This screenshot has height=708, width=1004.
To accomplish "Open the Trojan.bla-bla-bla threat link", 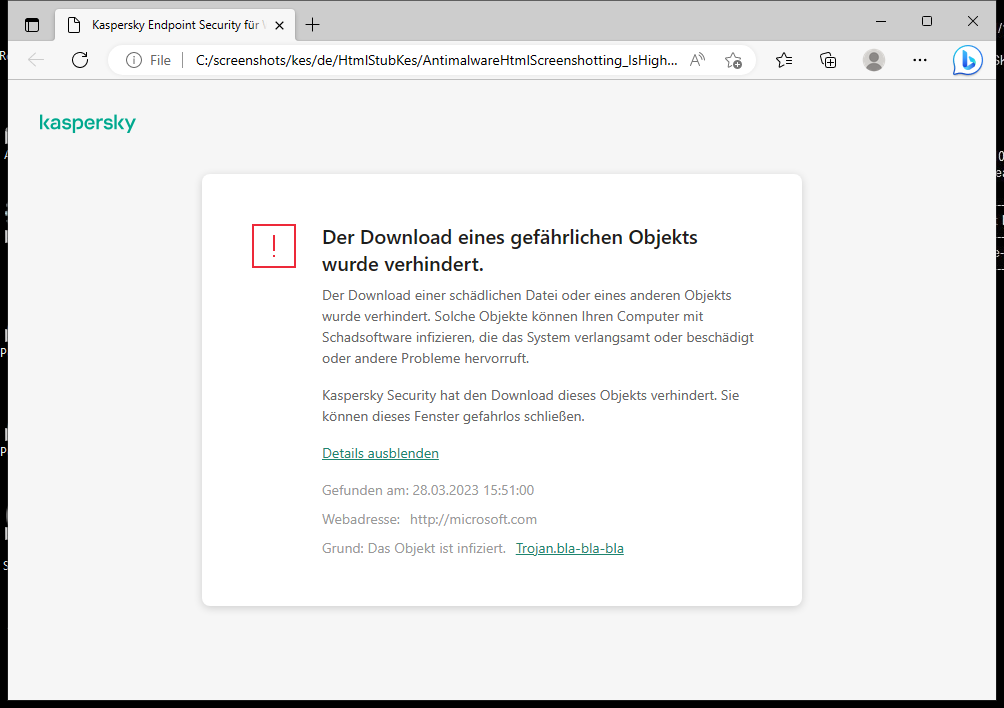I will tap(569, 548).
